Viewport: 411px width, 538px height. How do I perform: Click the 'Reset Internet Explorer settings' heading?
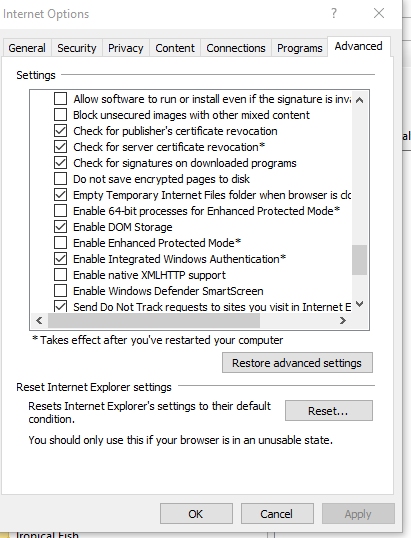pos(94,387)
